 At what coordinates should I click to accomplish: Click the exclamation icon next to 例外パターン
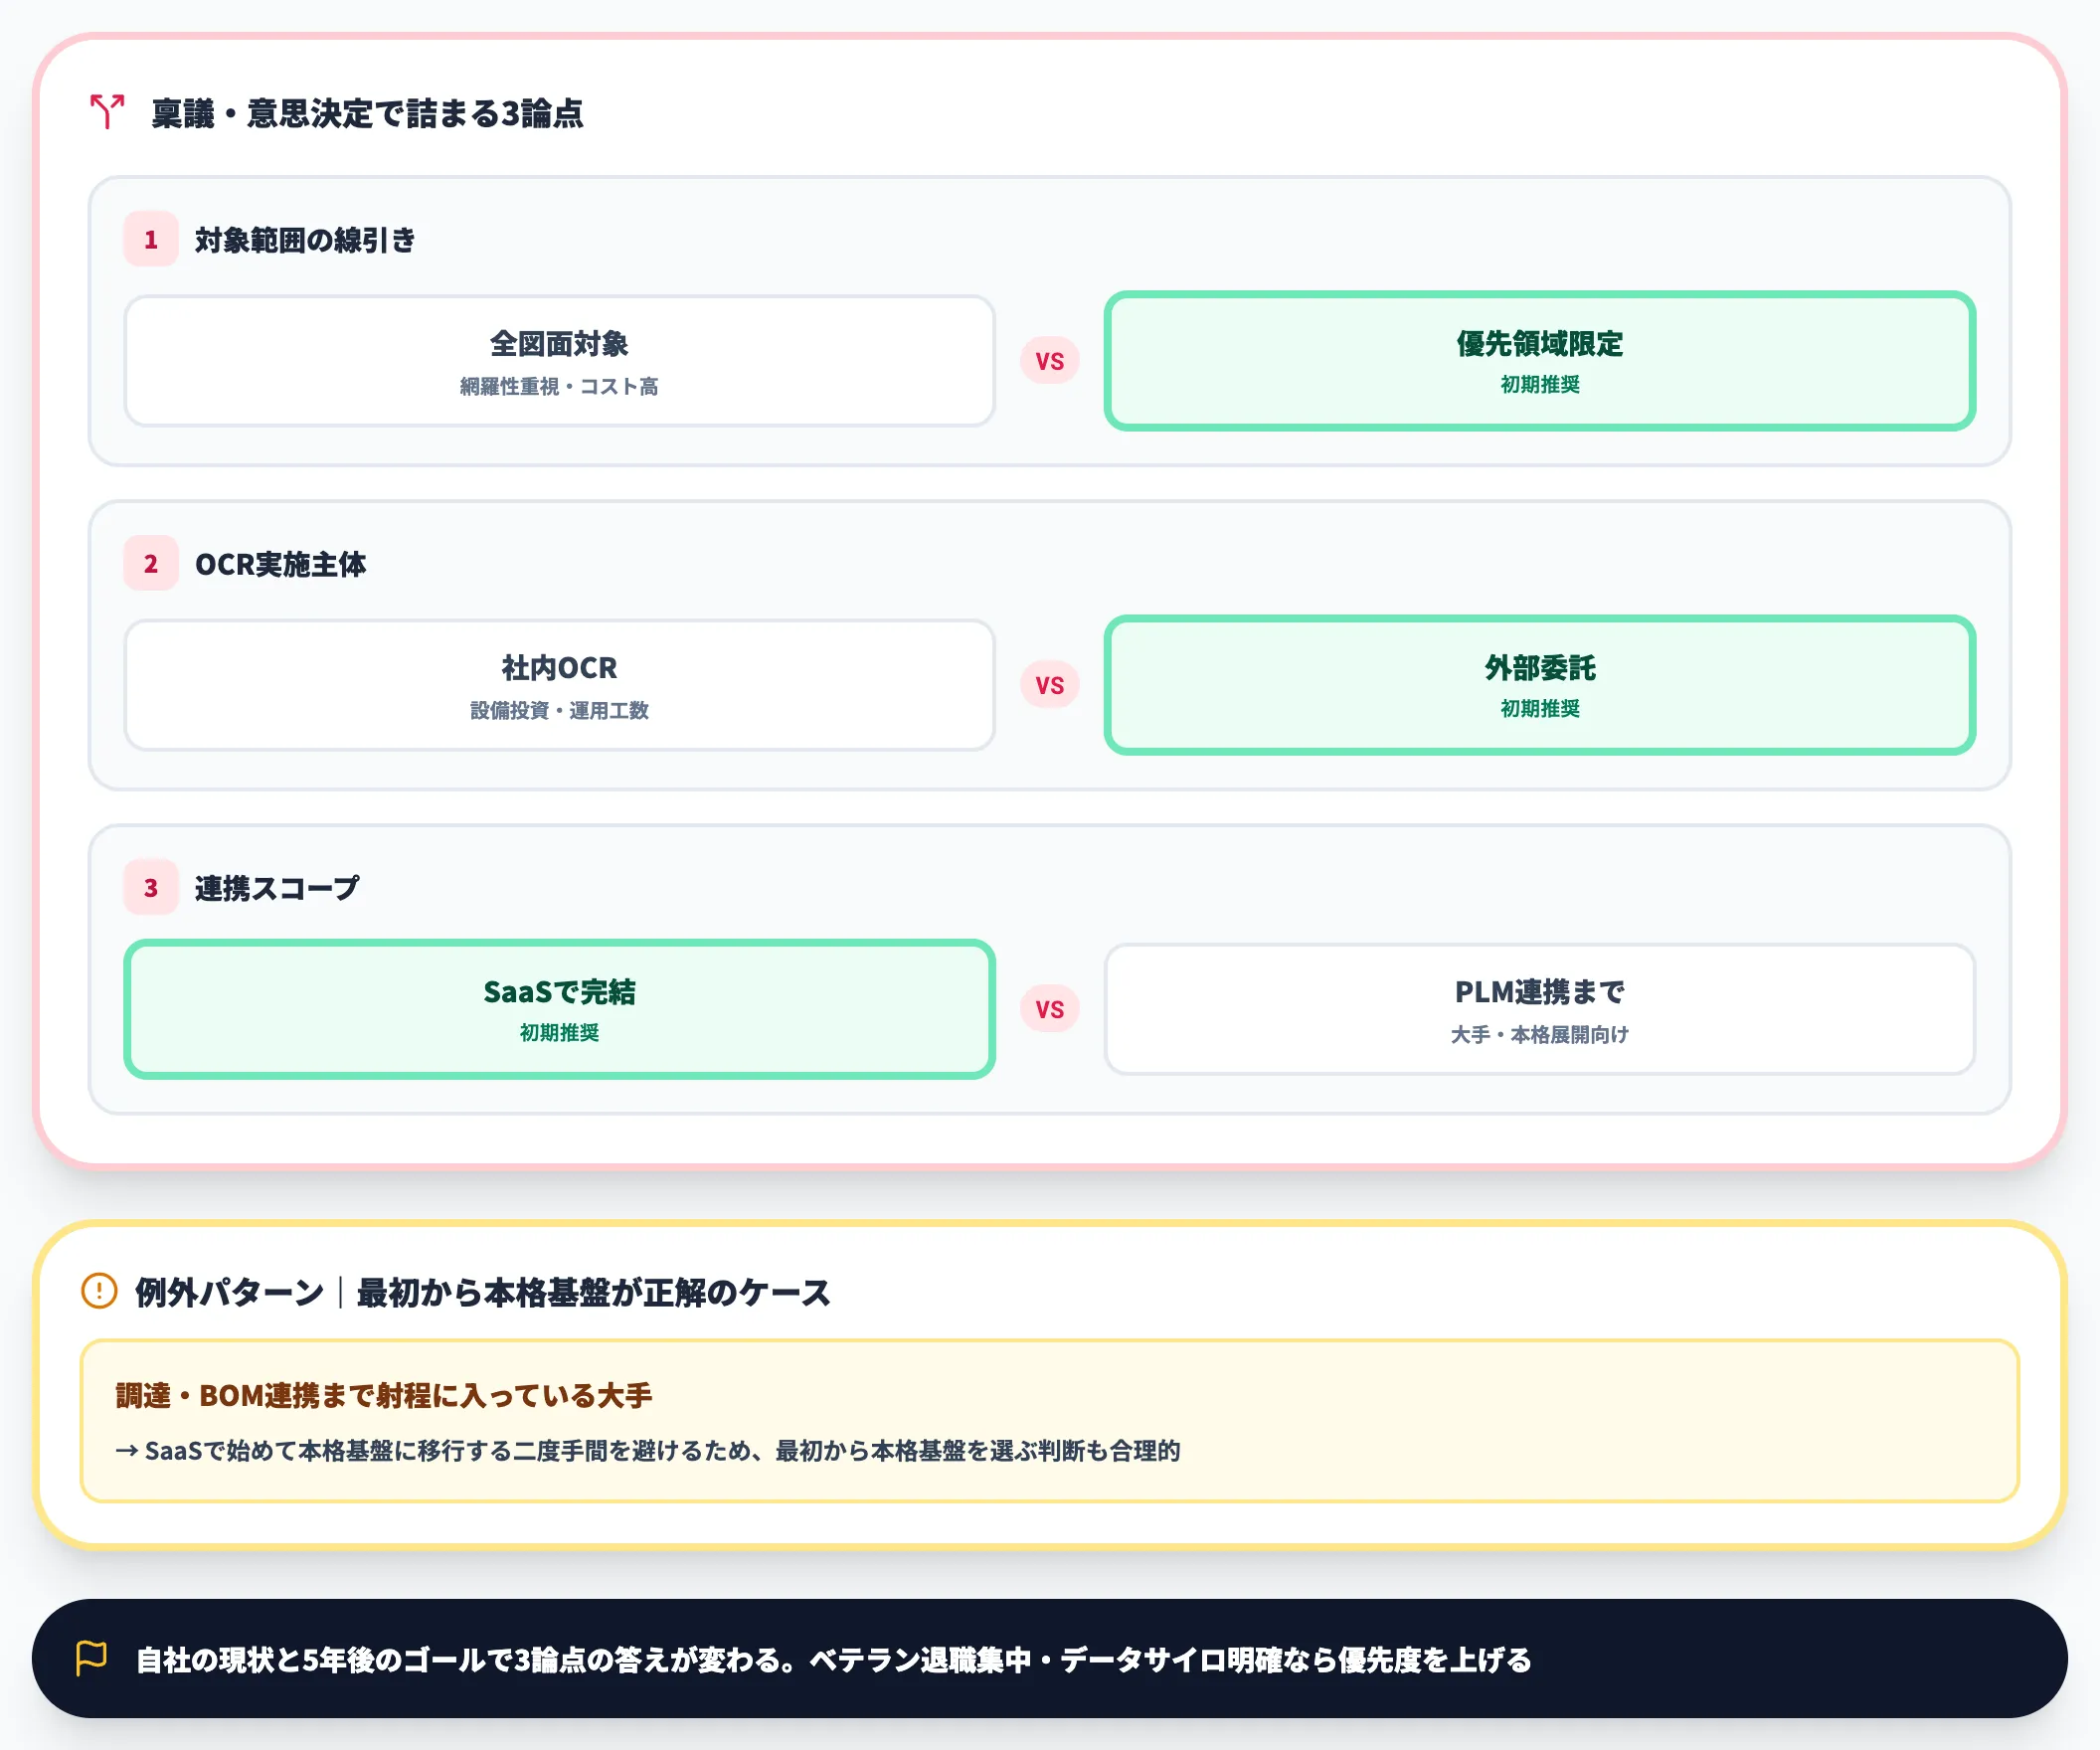[98, 1291]
